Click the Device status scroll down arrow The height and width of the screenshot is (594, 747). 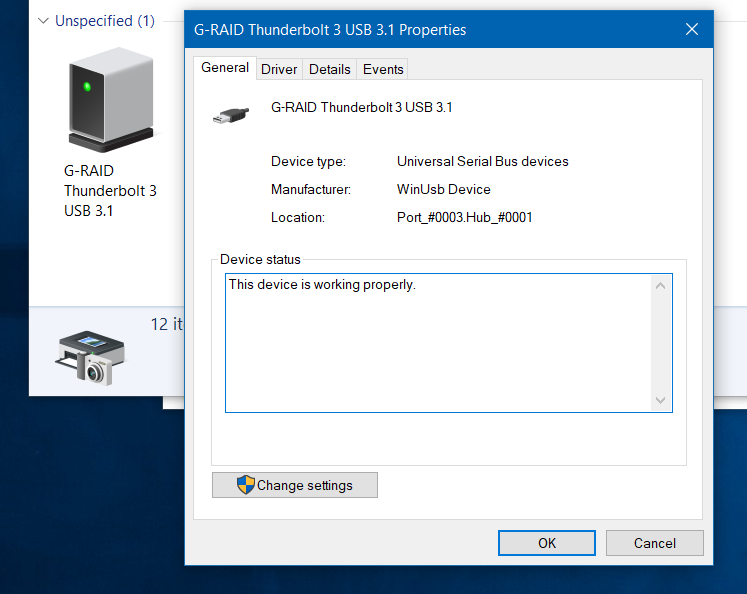[x=660, y=400]
